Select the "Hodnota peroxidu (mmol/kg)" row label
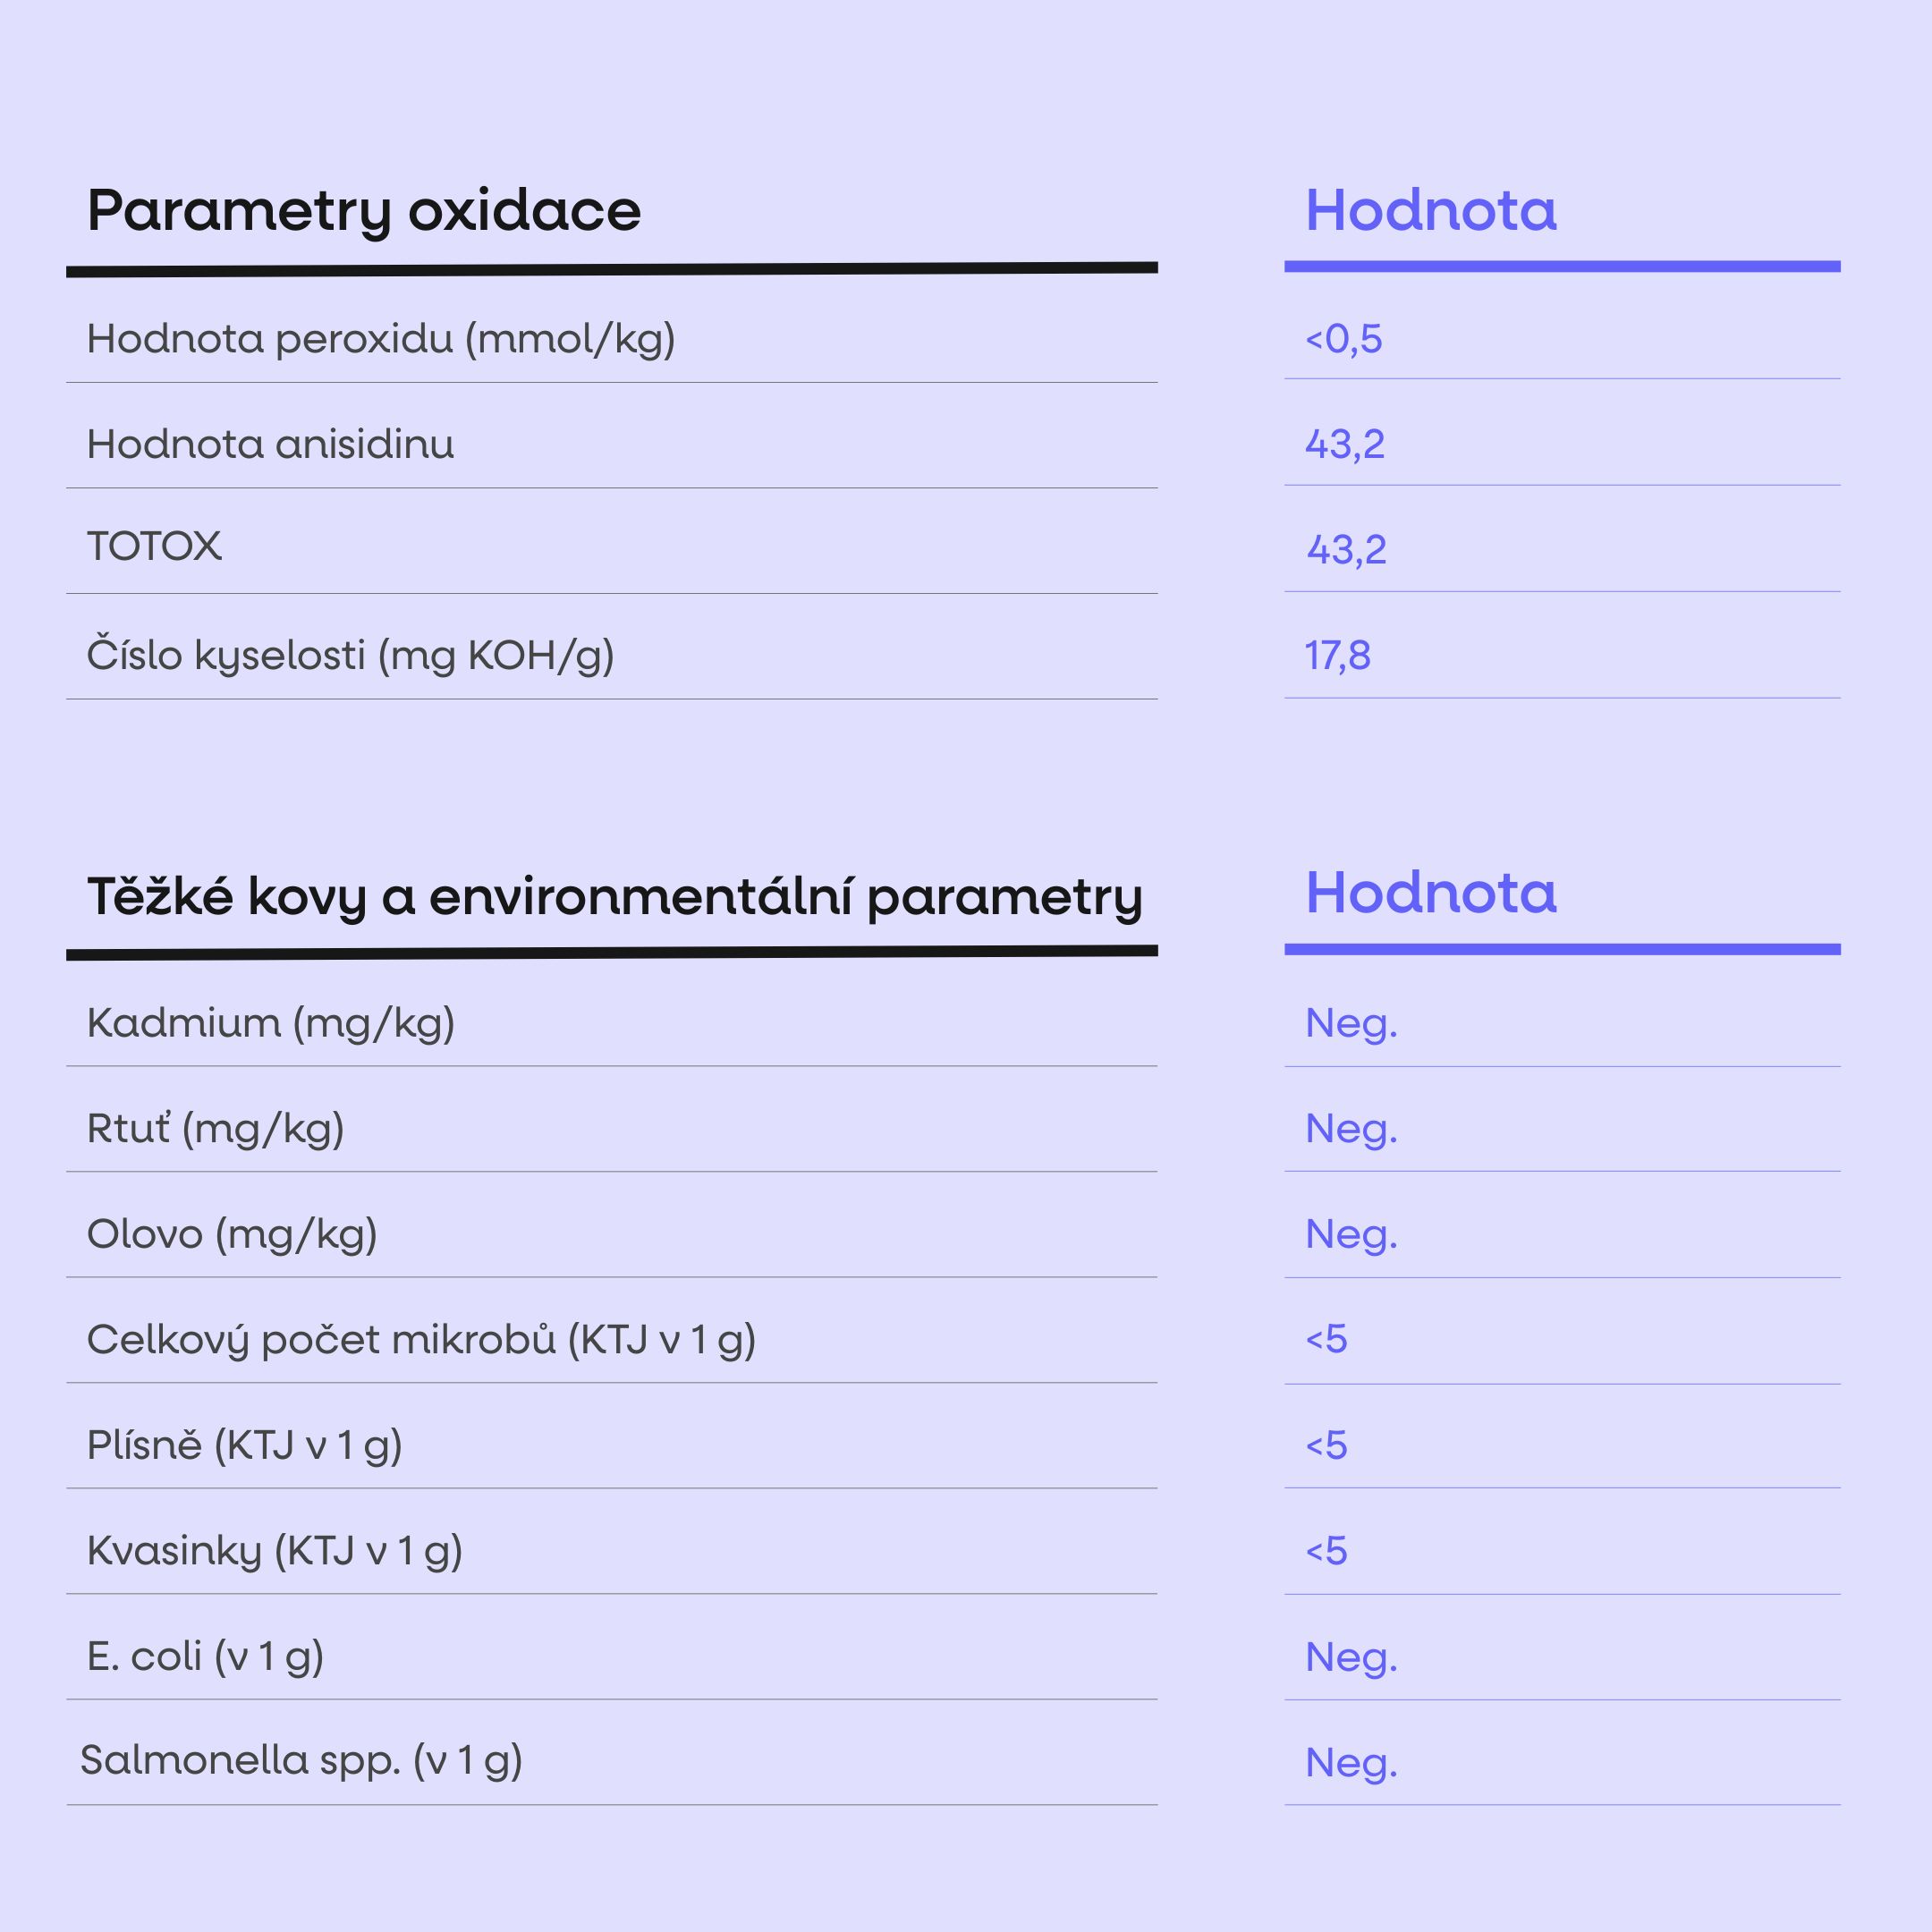This screenshot has width=1932, height=1932. pyautogui.click(x=381, y=339)
